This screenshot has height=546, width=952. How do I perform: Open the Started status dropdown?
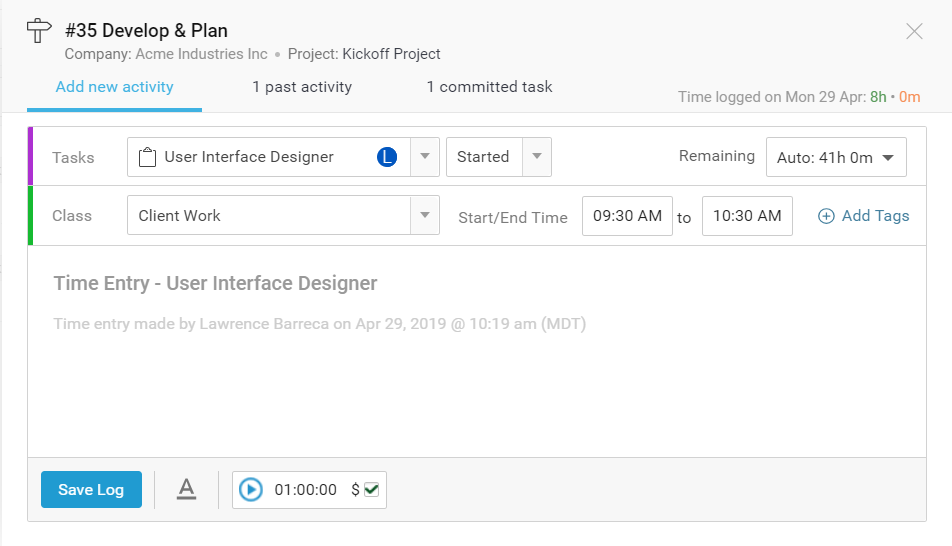click(x=537, y=157)
